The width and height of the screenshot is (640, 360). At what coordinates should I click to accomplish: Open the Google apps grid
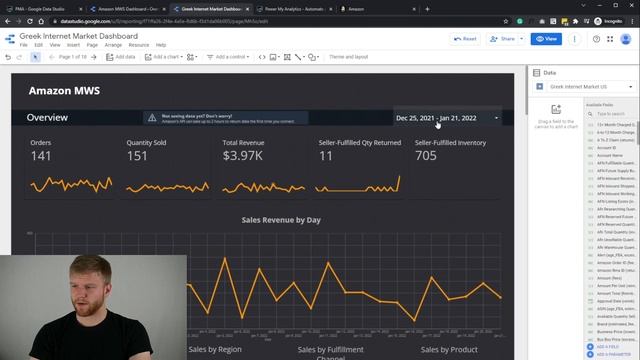pyautogui.click(x=610, y=39)
